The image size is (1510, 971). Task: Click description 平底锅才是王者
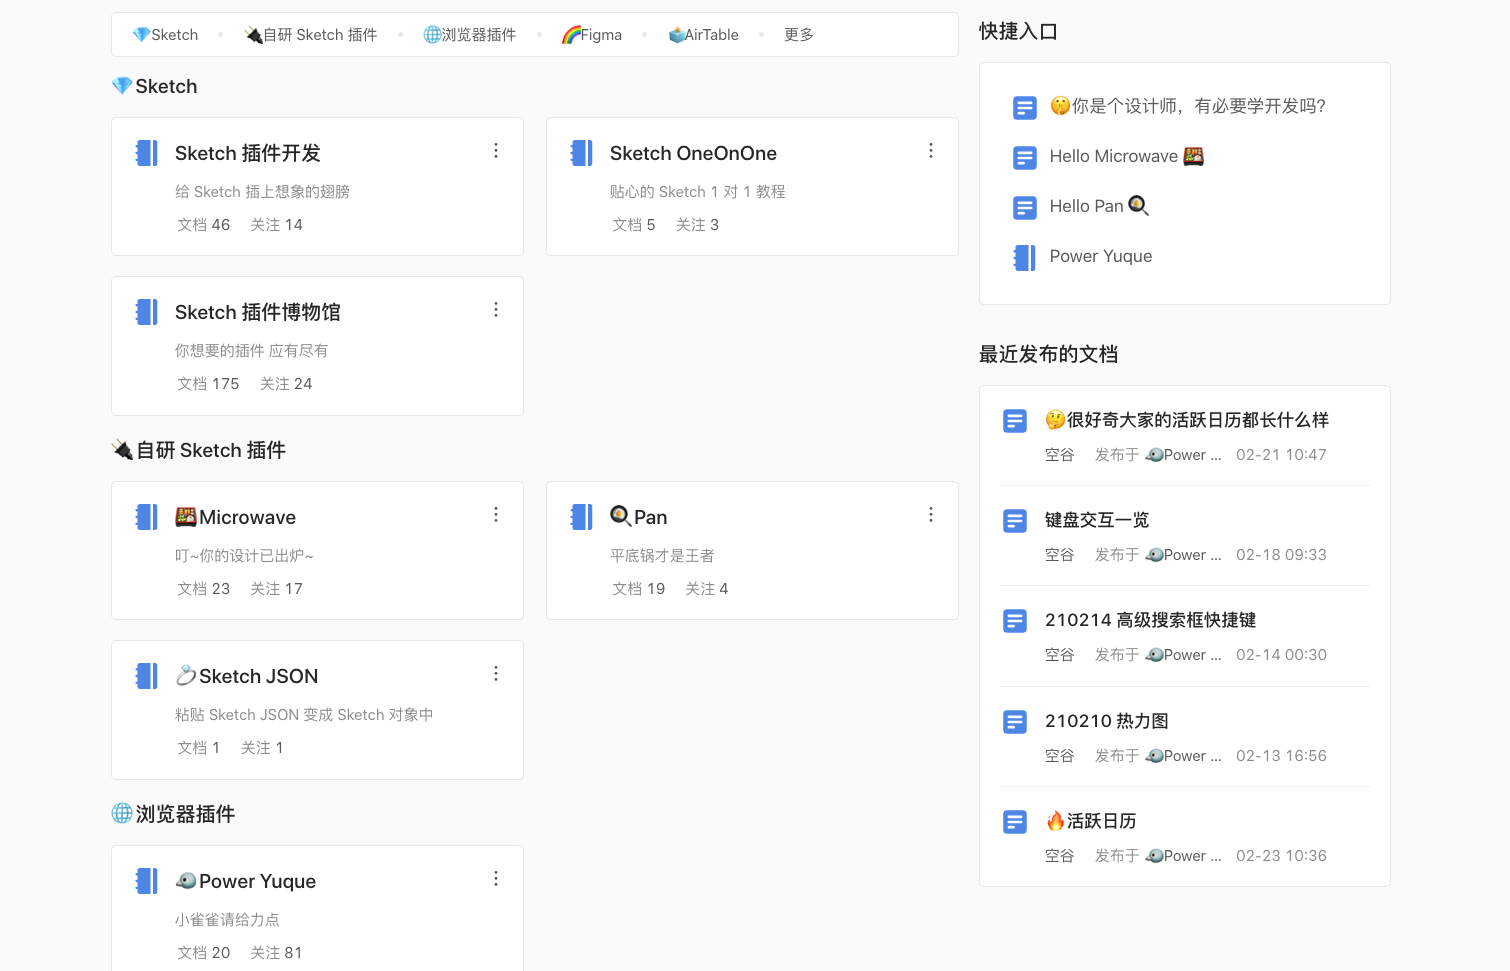click(x=662, y=556)
